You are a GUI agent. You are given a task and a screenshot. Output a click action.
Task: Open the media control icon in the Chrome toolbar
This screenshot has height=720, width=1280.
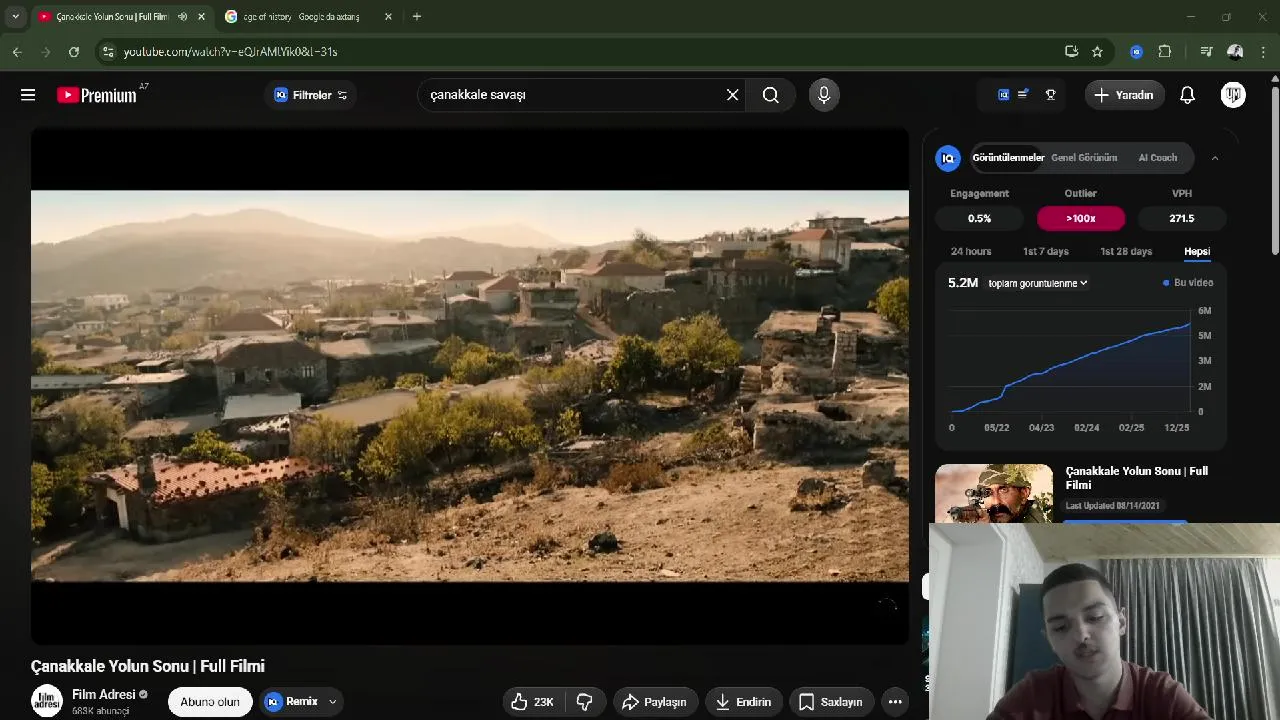[x=1206, y=51]
